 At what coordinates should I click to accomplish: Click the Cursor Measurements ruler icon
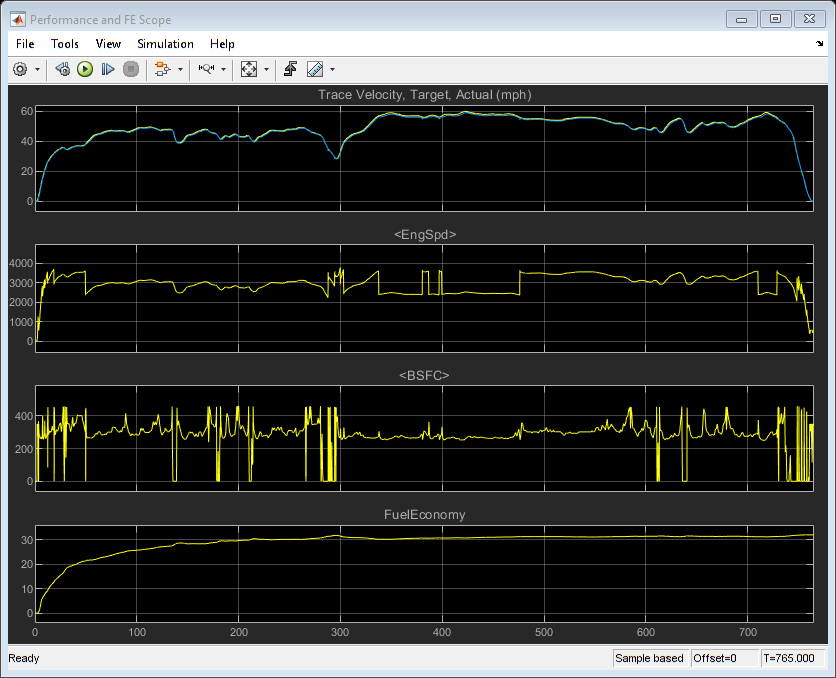pos(315,69)
